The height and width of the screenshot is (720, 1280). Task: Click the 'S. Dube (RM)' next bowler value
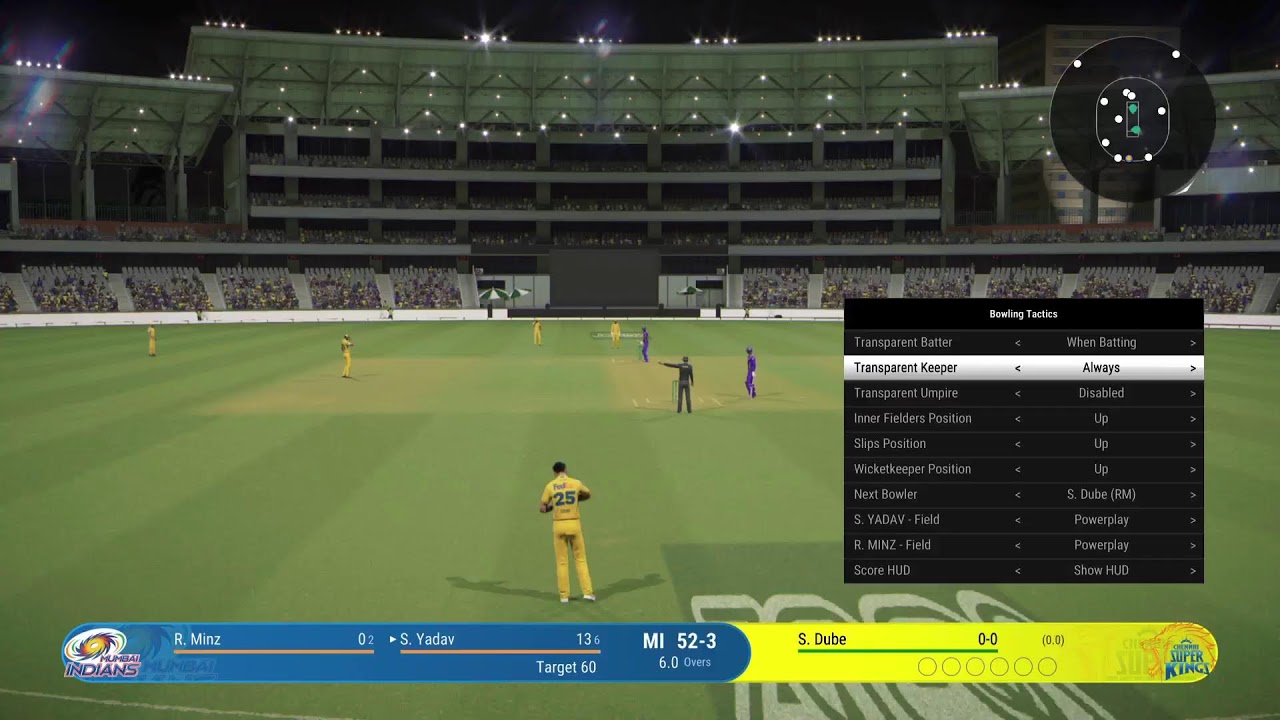pyautogui.click(x=1101, y=494)
